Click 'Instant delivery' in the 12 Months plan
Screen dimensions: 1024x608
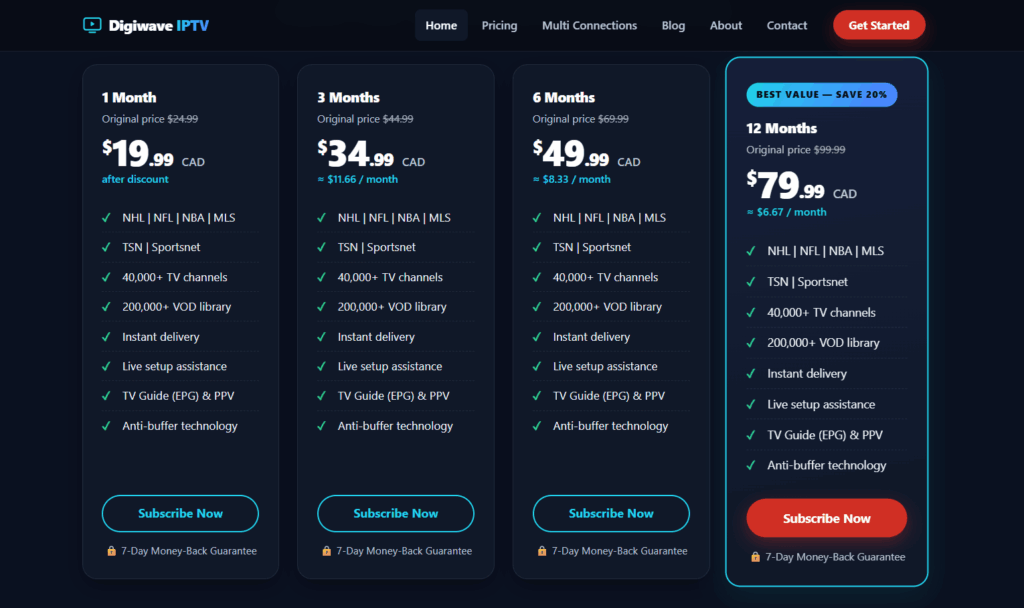(807, 374)
